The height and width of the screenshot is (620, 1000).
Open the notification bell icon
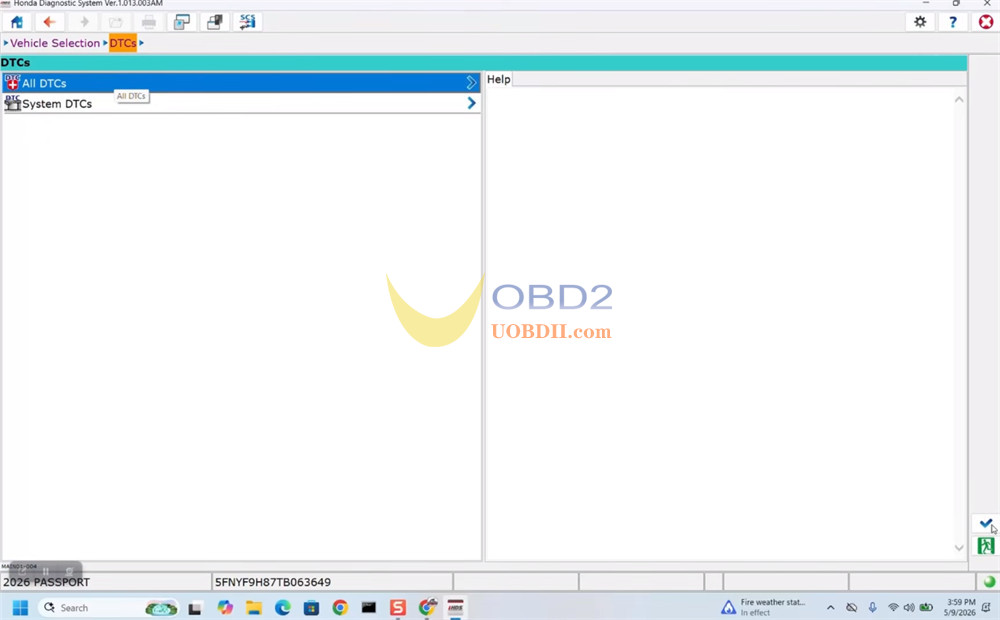(x=987, y=607)
